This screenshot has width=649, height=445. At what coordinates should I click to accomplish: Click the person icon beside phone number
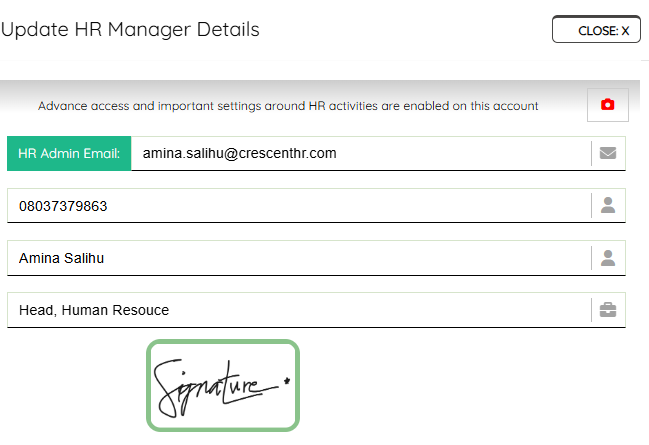click(608, 205)
